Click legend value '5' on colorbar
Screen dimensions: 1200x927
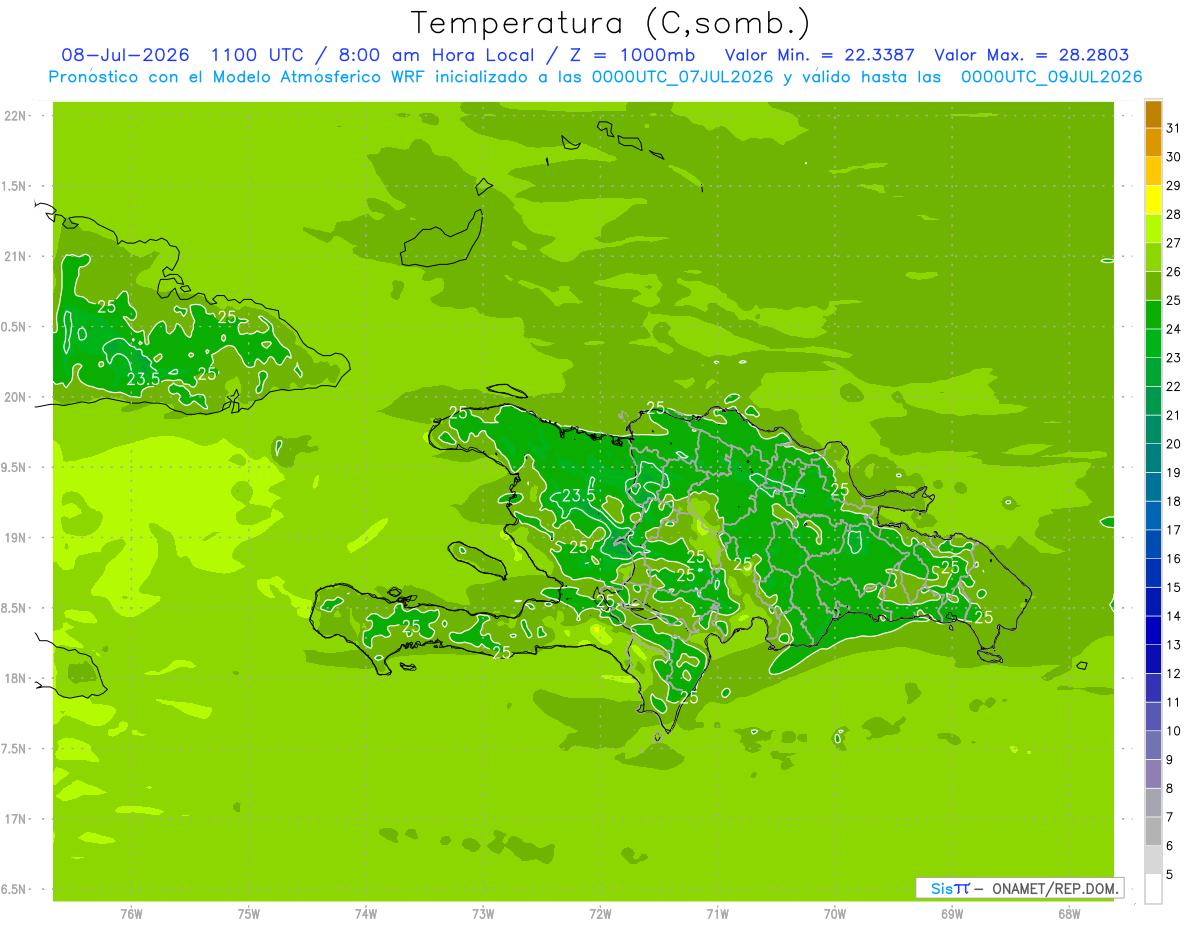tap(1171, 874)
